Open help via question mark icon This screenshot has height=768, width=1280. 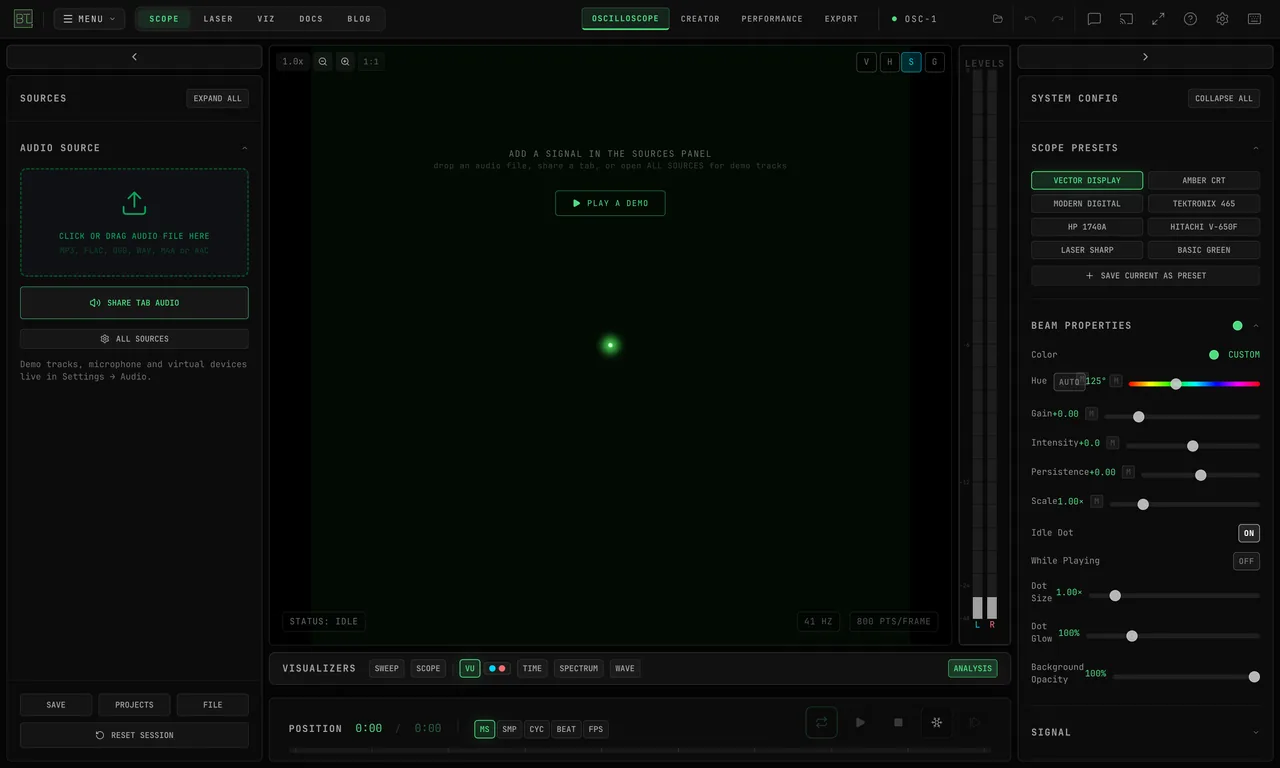click(x=1190, y=19)
